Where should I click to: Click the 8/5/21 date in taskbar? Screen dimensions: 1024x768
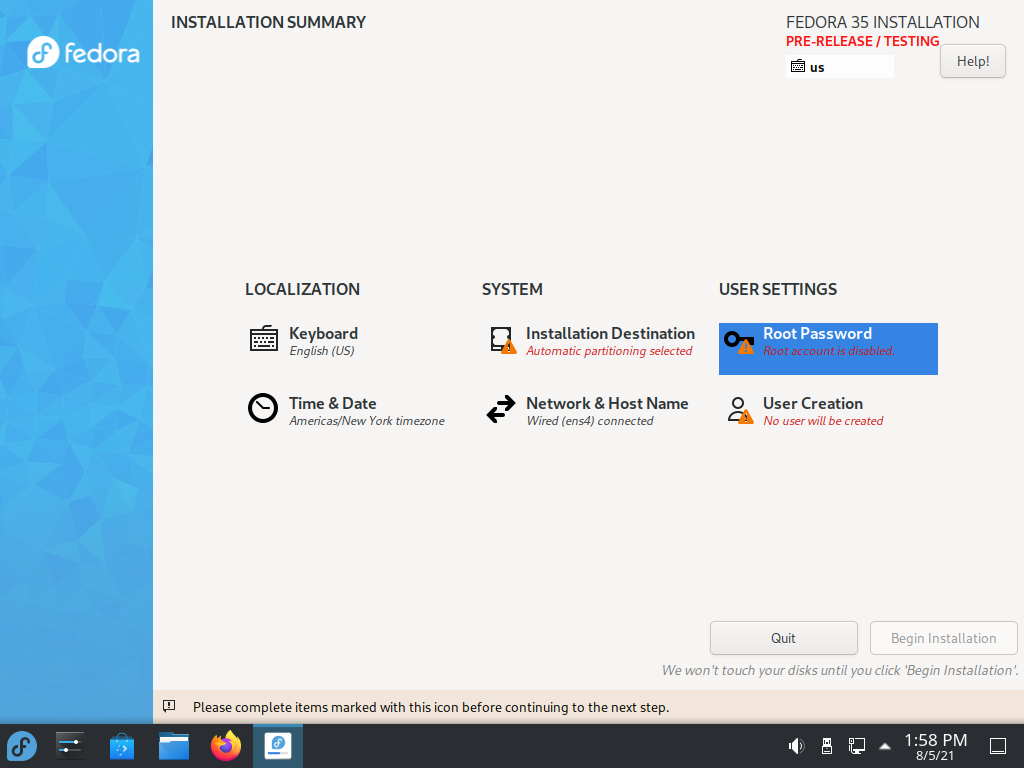(935, 756)
